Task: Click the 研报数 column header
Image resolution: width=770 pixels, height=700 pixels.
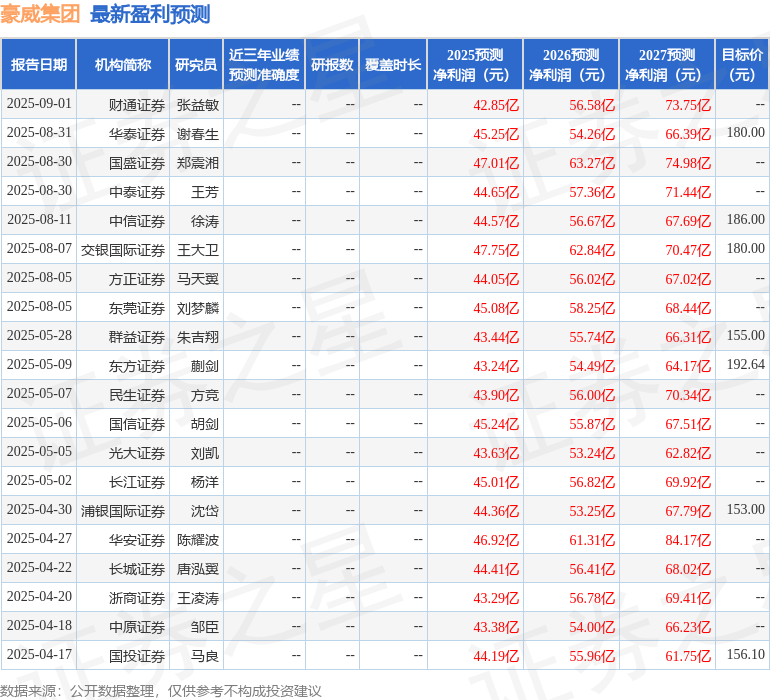Action: (x=332, y=65)
